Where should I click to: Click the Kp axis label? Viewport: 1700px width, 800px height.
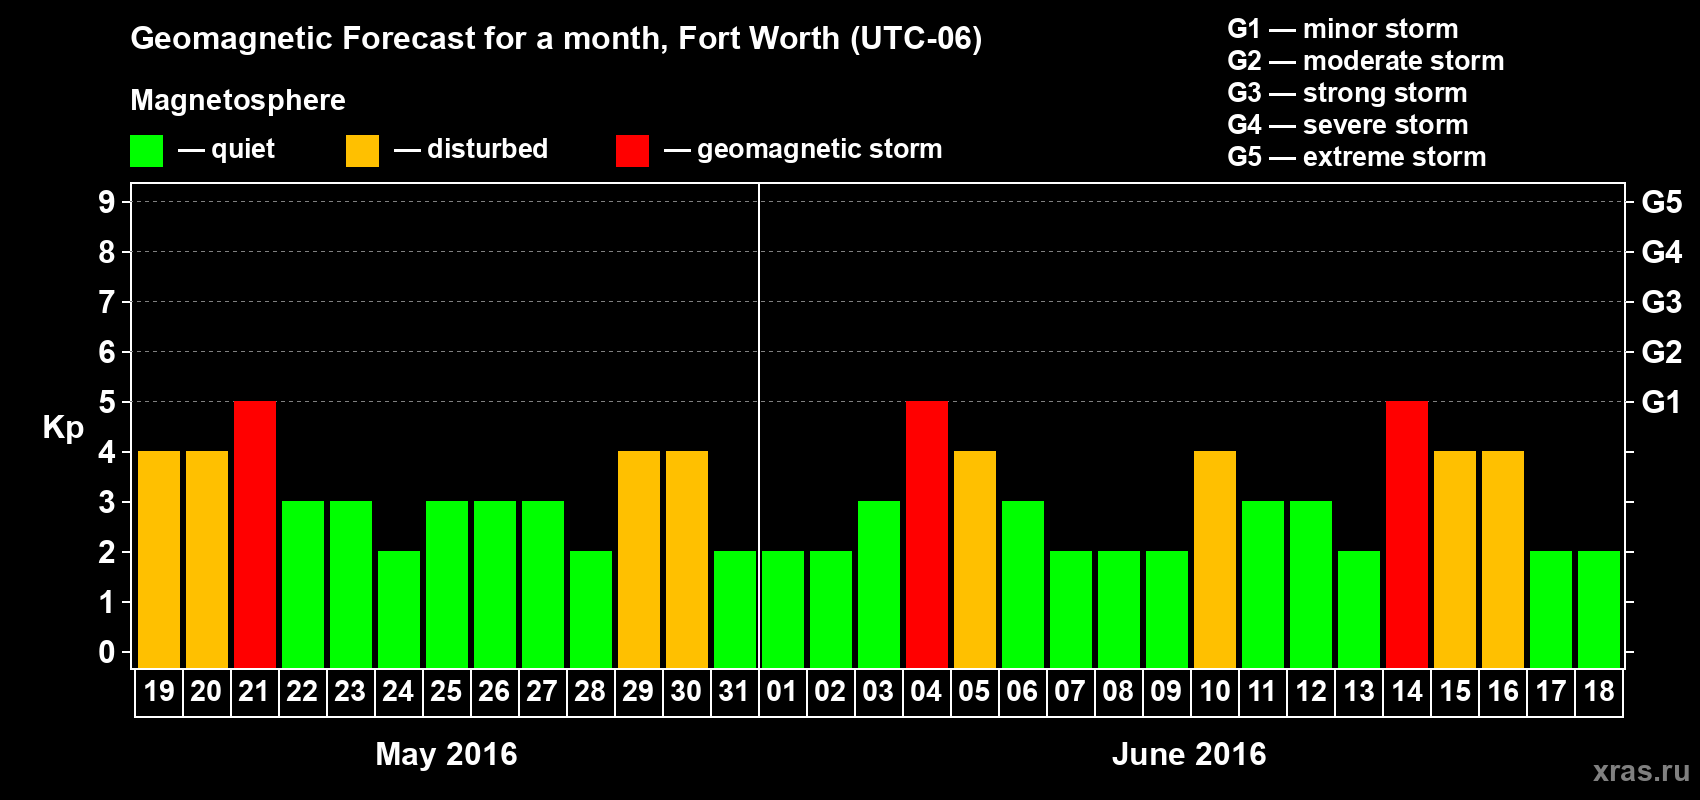63,428
